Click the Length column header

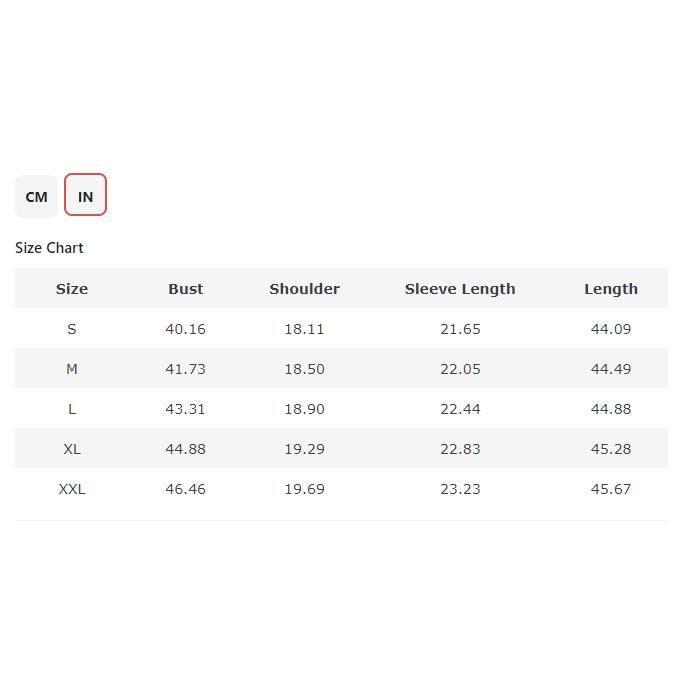click(611, 289)
